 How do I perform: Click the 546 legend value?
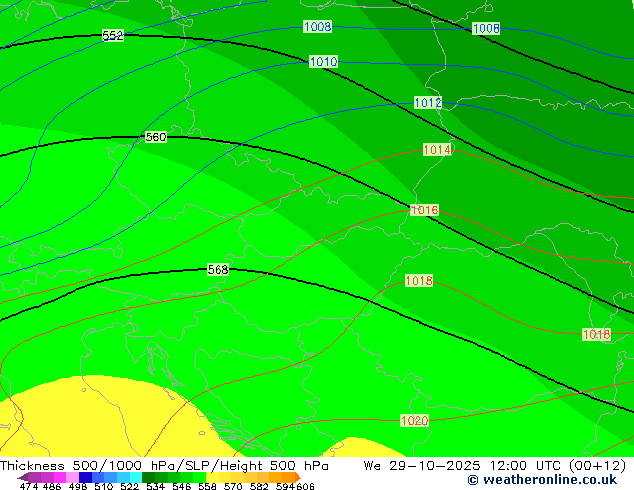point(182,486)
